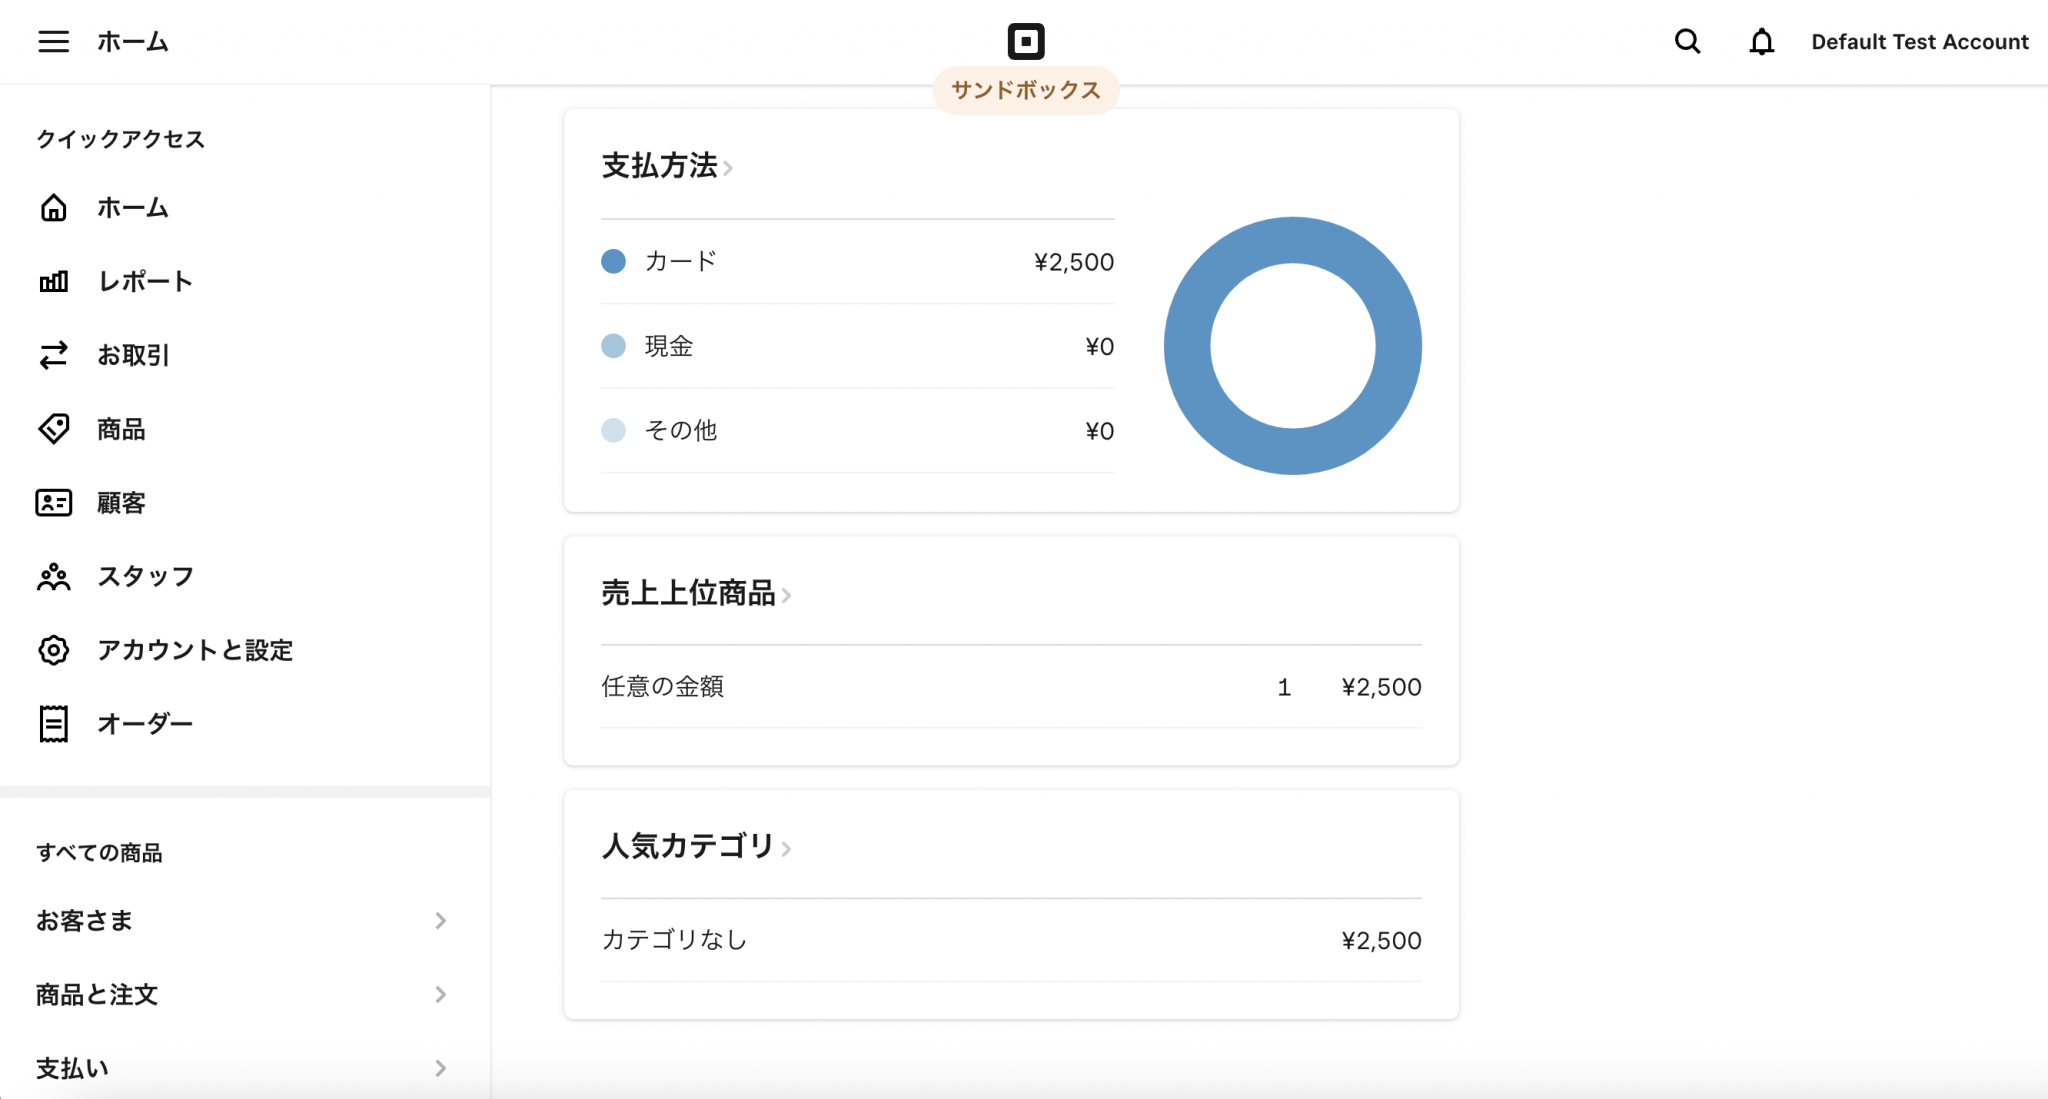Click the カード blue legend dot

[613, 262]
